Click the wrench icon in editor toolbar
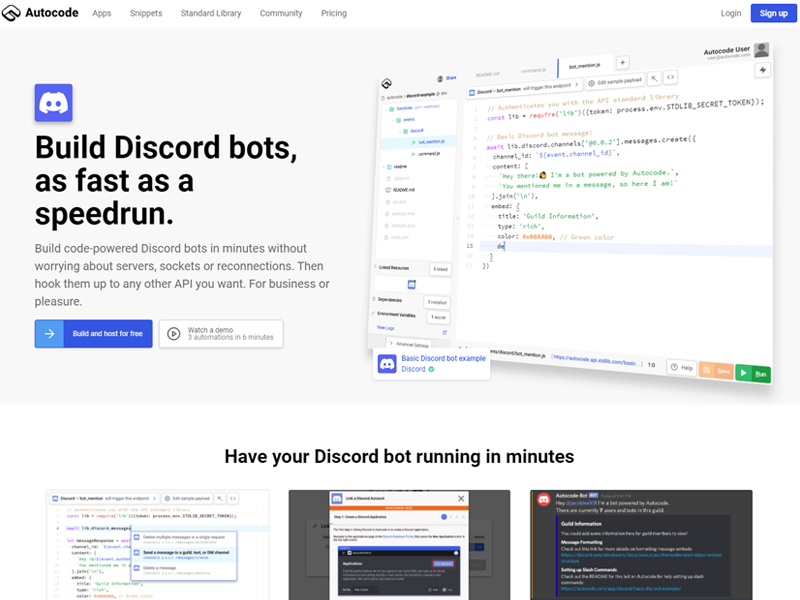 (654, 79)
